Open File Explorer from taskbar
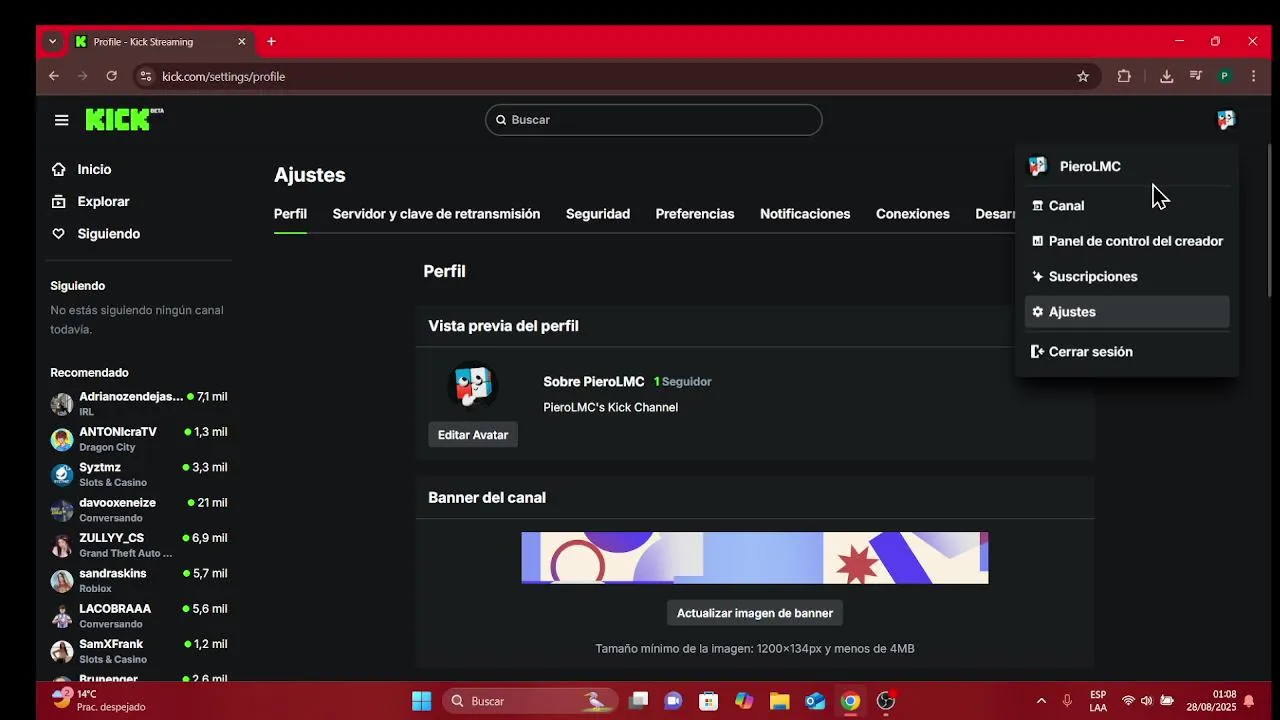1280x720 pixels. tap(779, 701)
